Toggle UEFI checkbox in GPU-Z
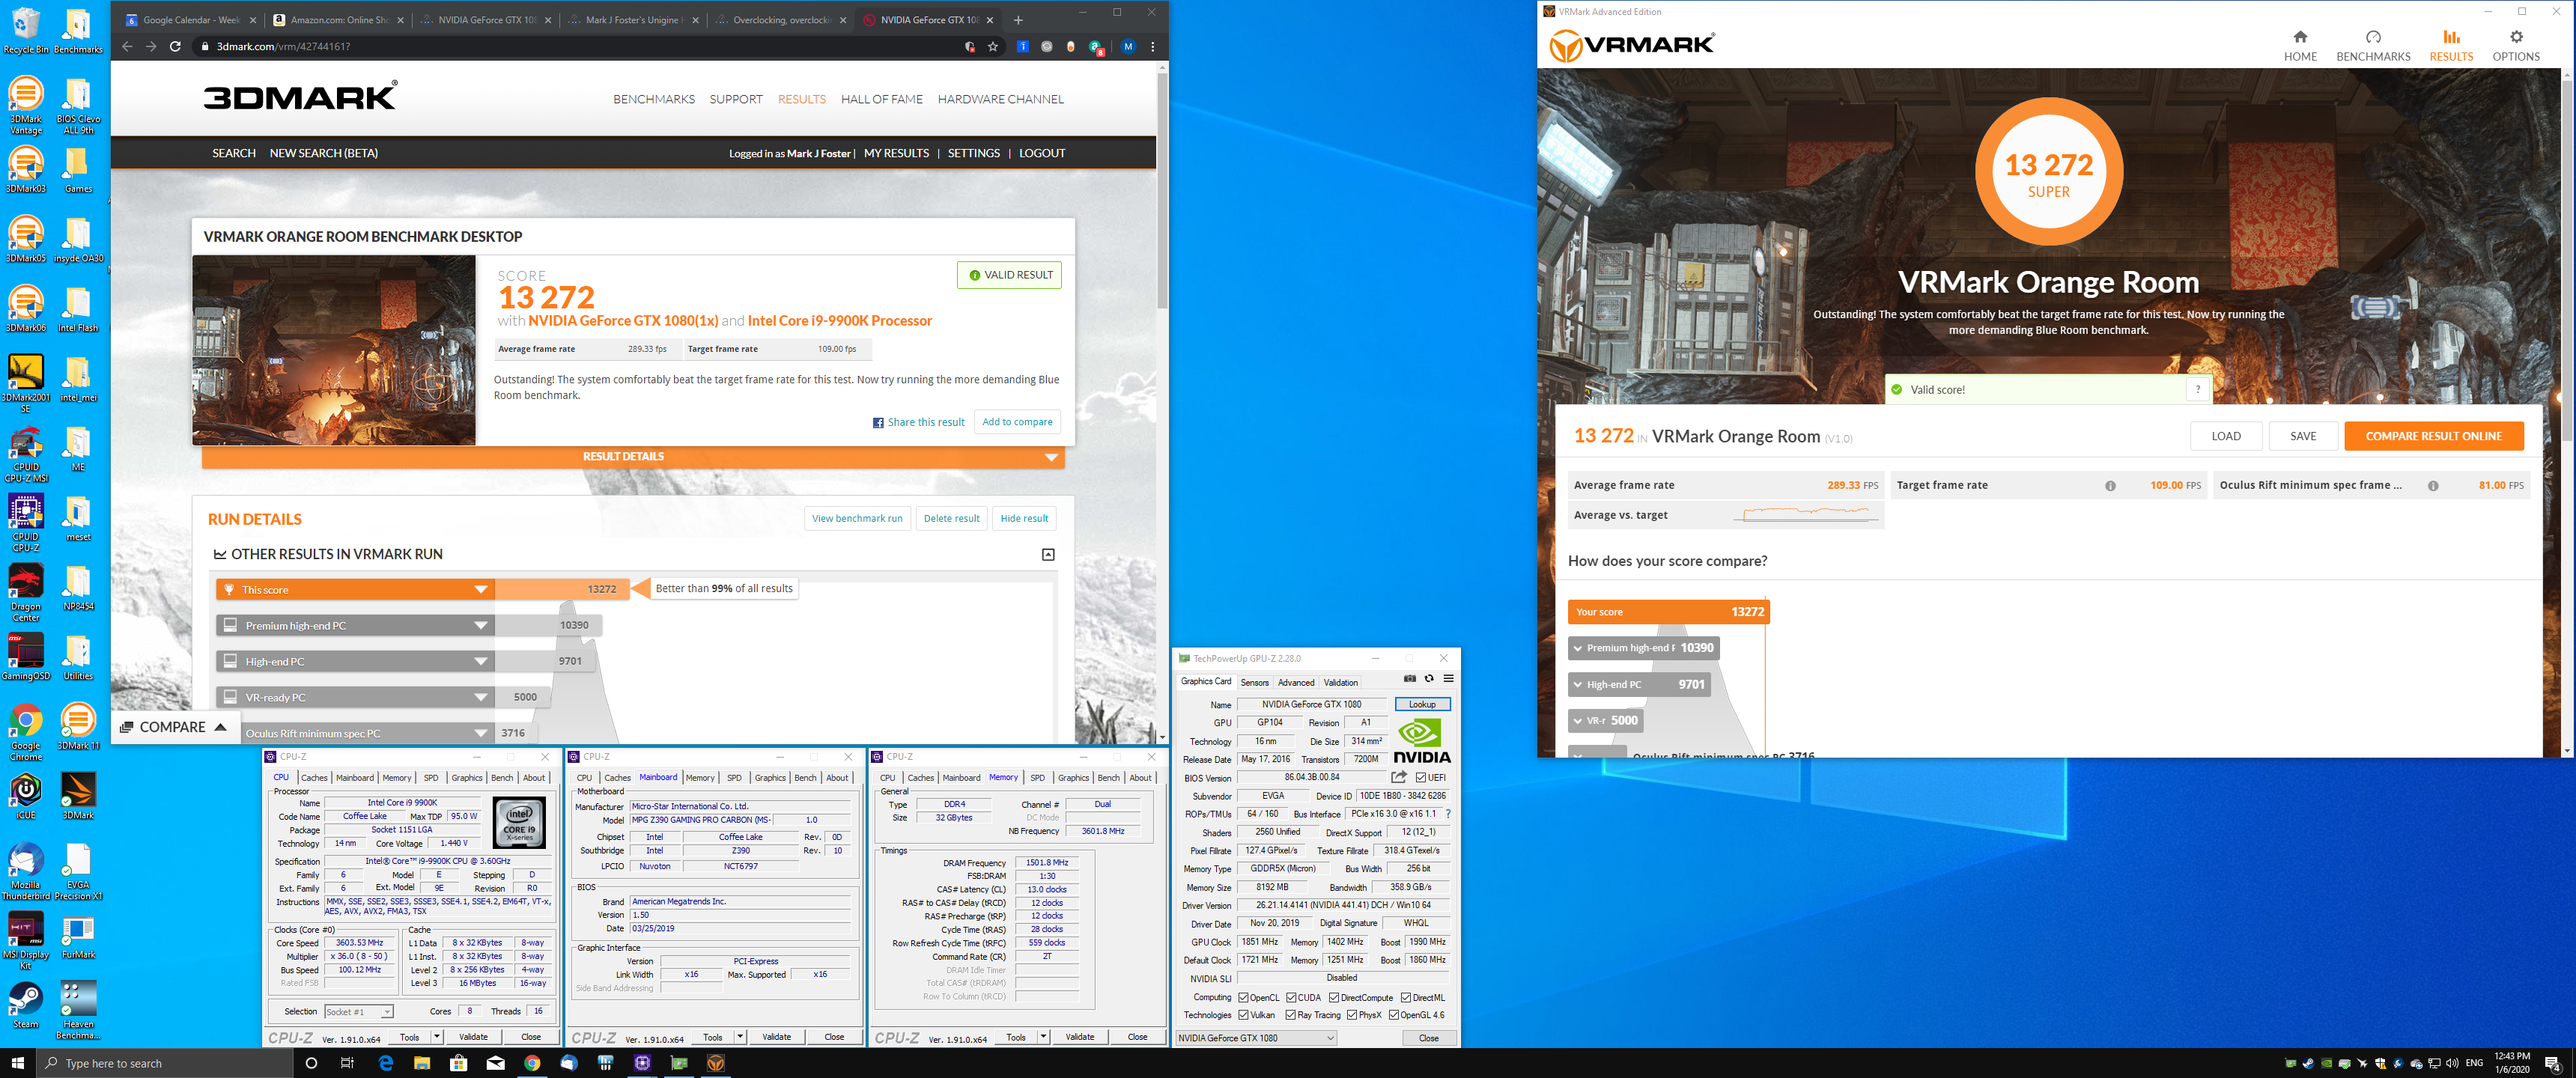This screenshot has width=2576, height=1078. tap(1420, 778)
